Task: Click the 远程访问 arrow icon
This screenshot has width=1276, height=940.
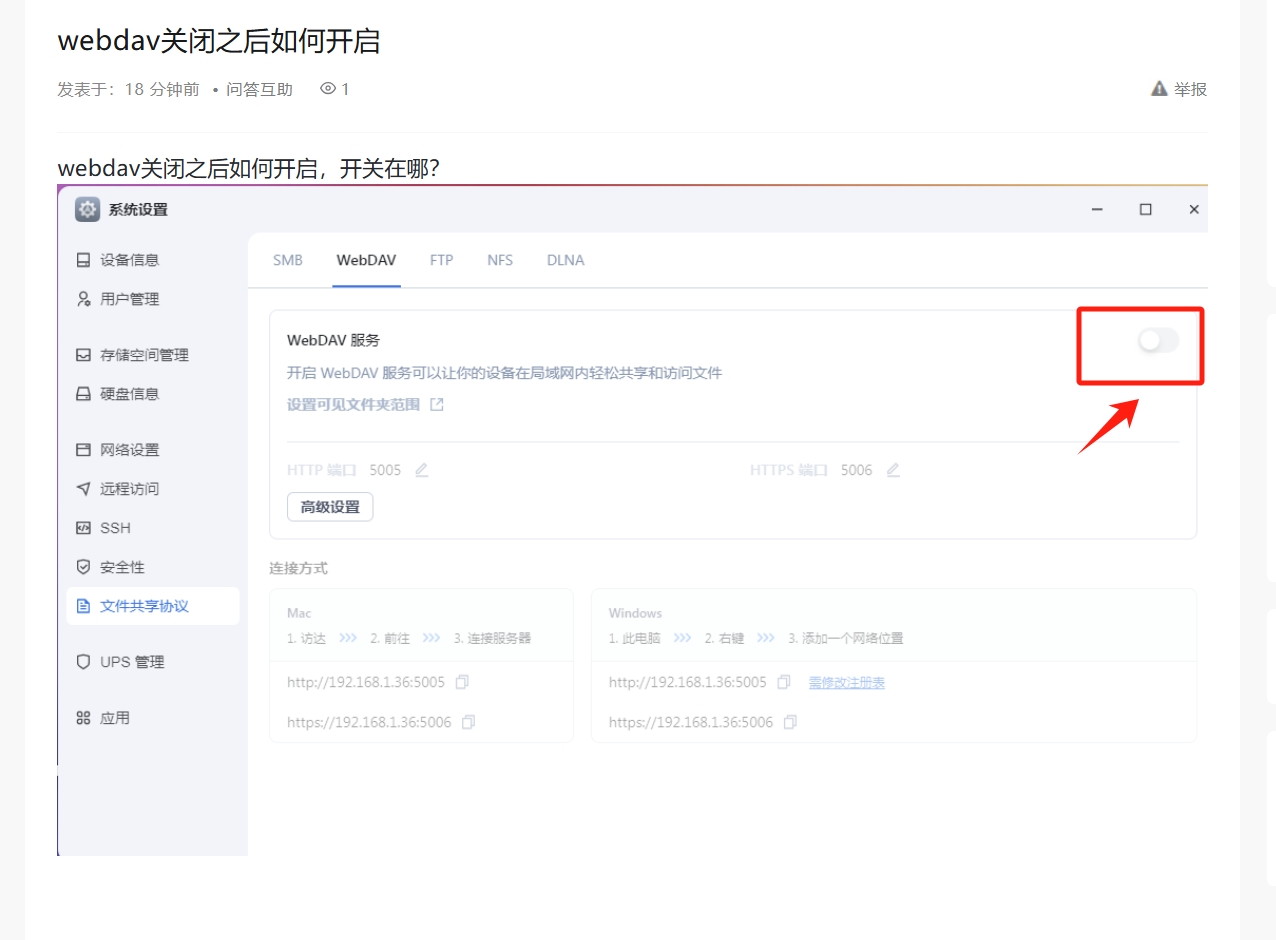Action: click(x=84, y=489)
